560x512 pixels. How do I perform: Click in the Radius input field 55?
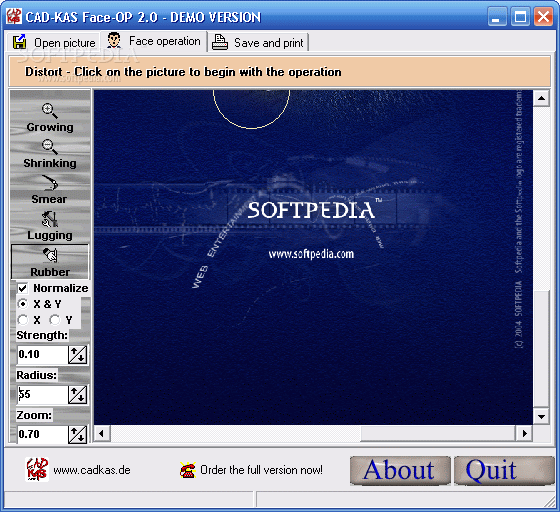point(42,395)
